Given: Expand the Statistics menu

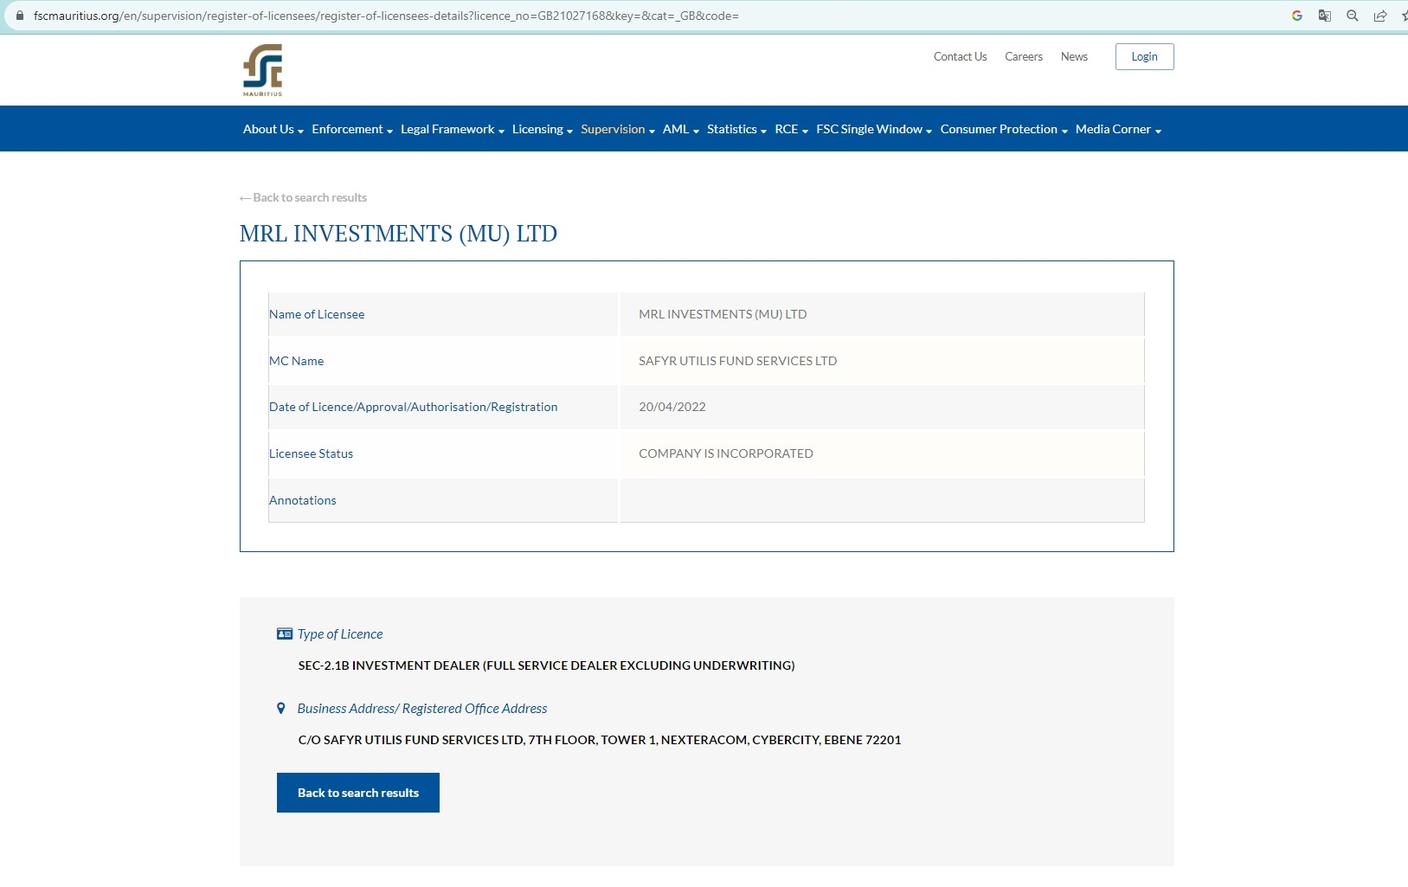Looking at the screenshot, I should tap(737, 129).
